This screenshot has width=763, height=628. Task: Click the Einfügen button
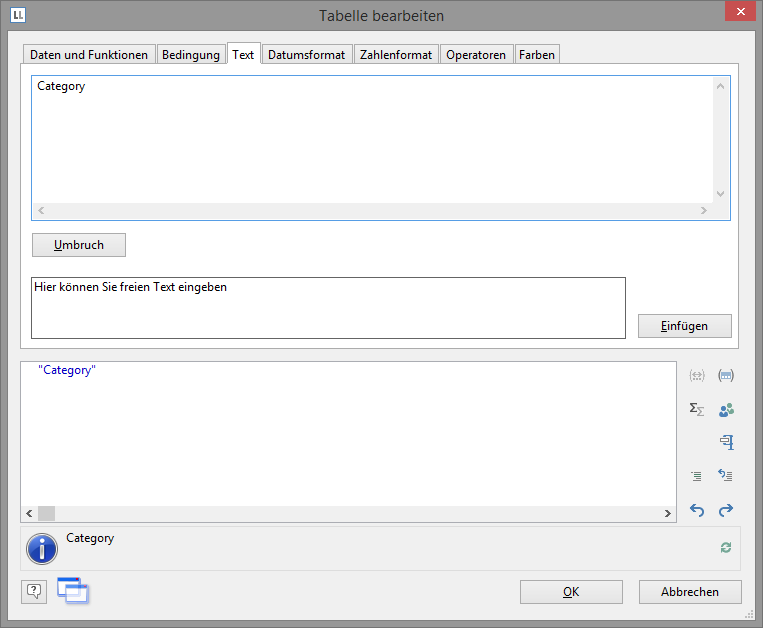(685, 326)
